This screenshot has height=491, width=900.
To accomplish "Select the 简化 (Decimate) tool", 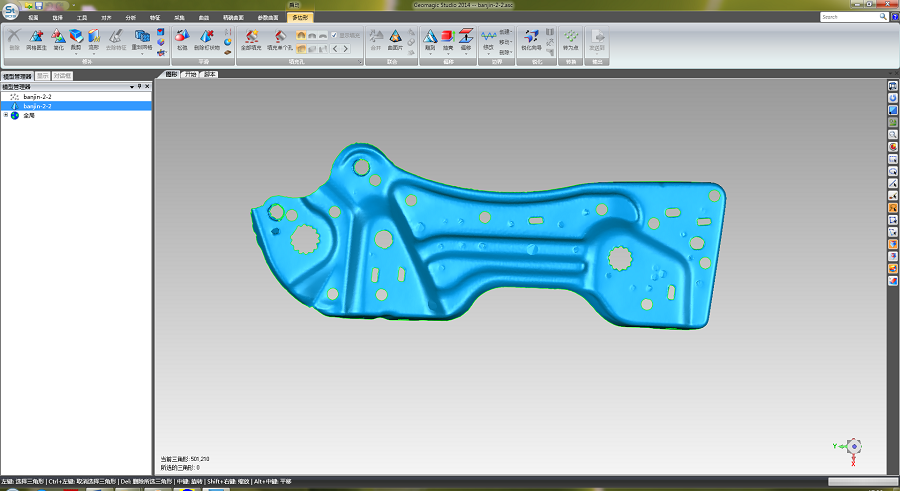I will click(58, 37).
